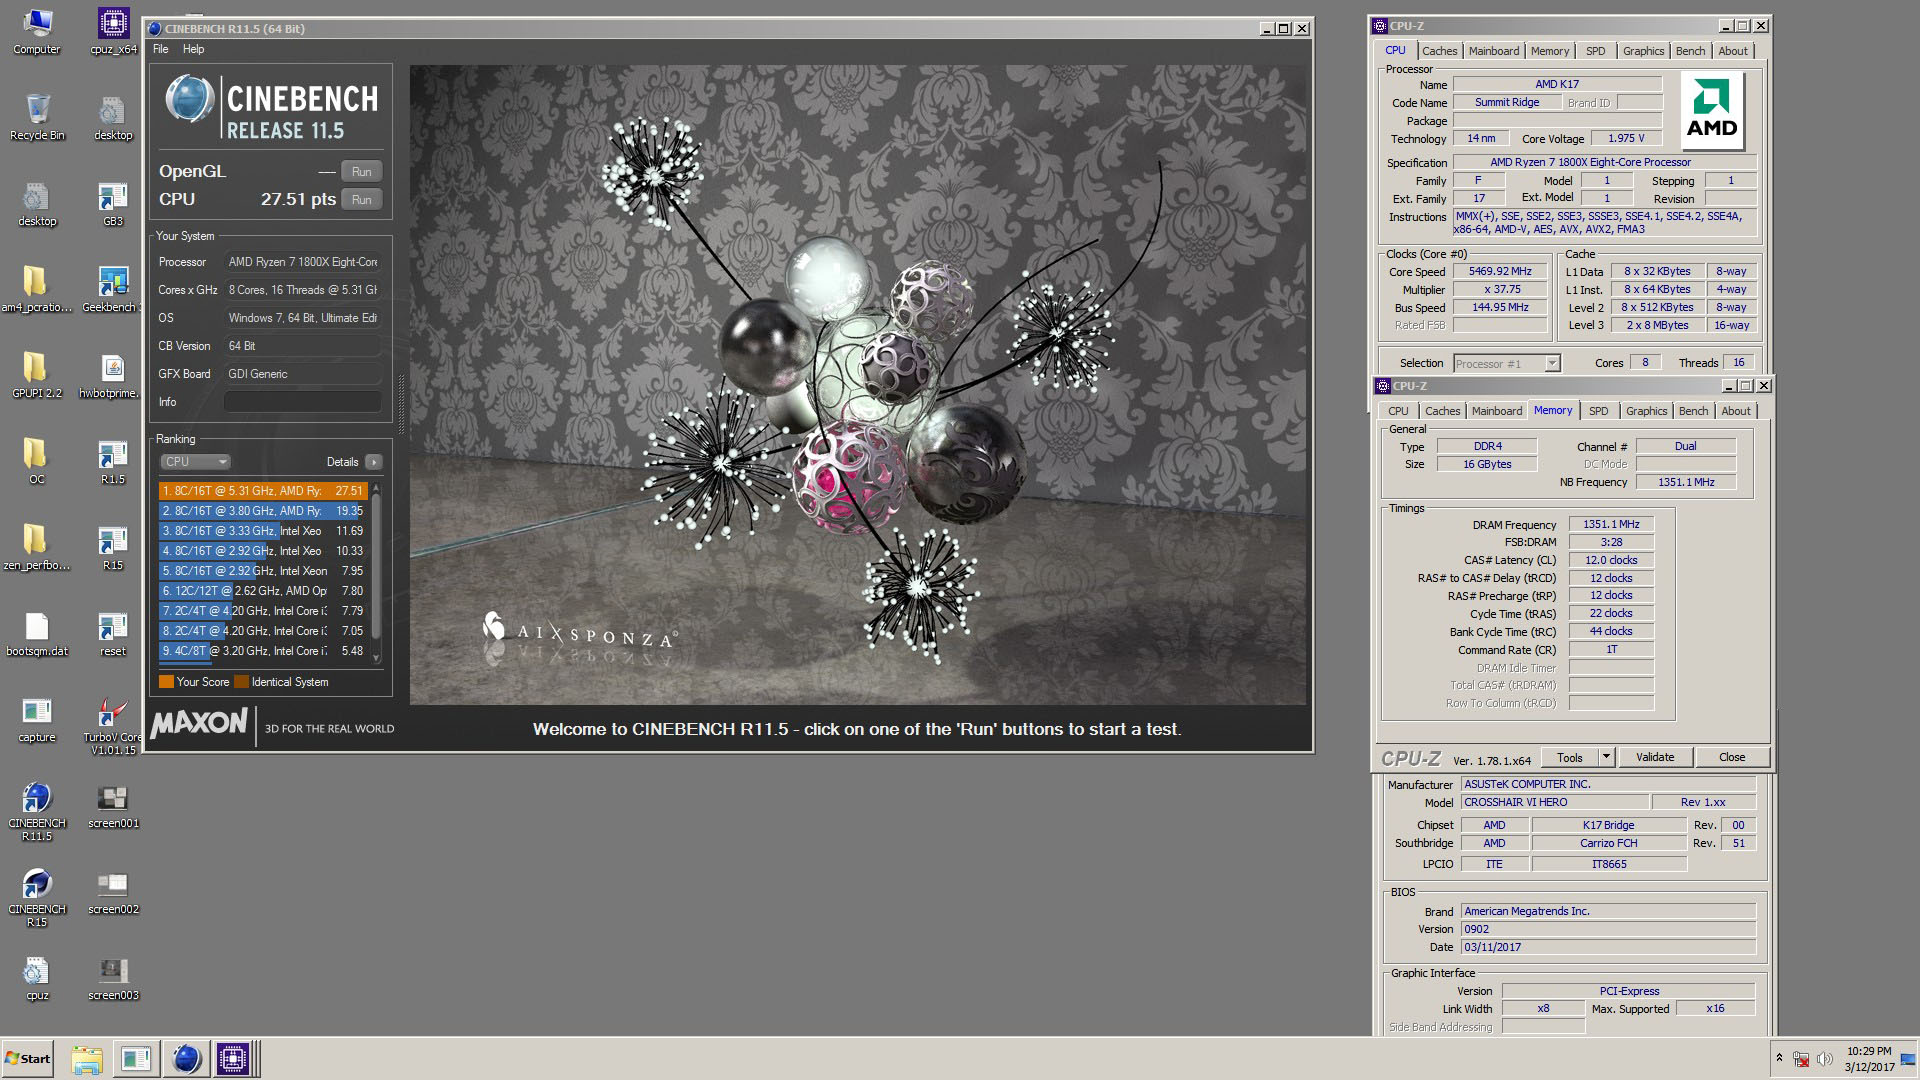Select the am4_pcratio folder icon

pos(37,289)
